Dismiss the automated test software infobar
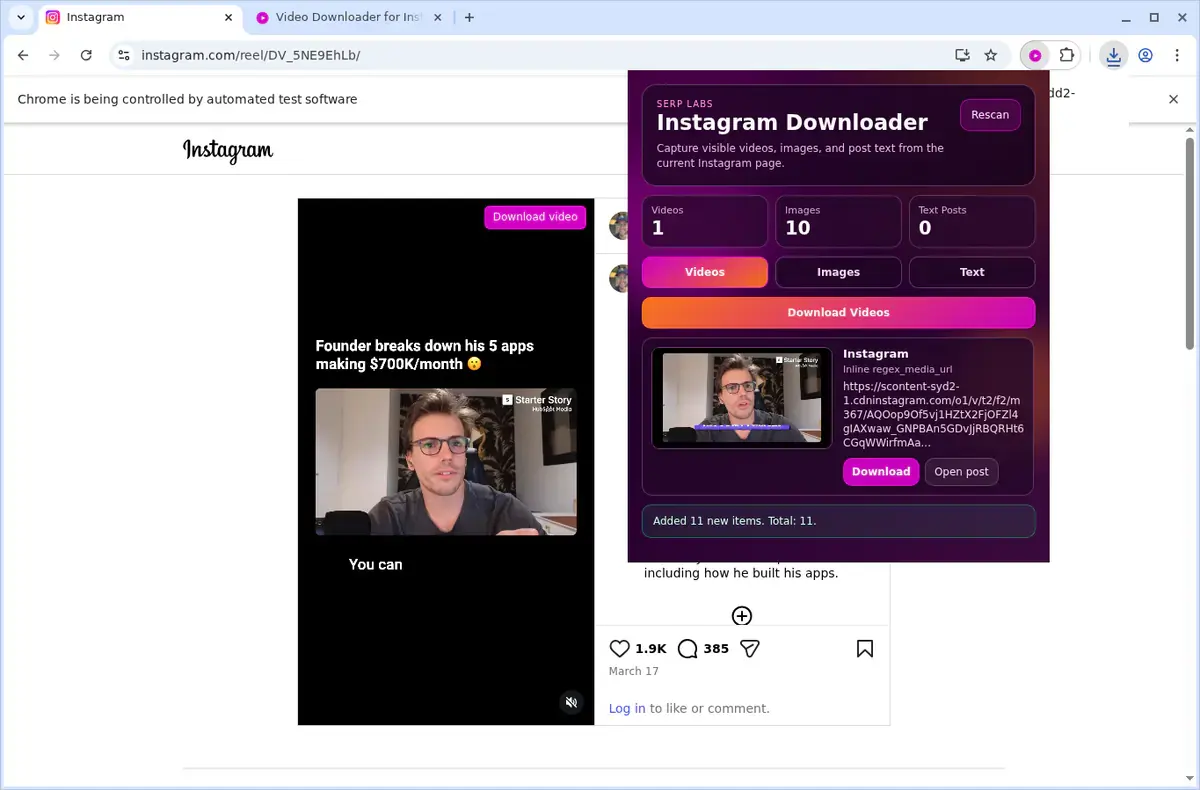 [x=1174, y=99]
